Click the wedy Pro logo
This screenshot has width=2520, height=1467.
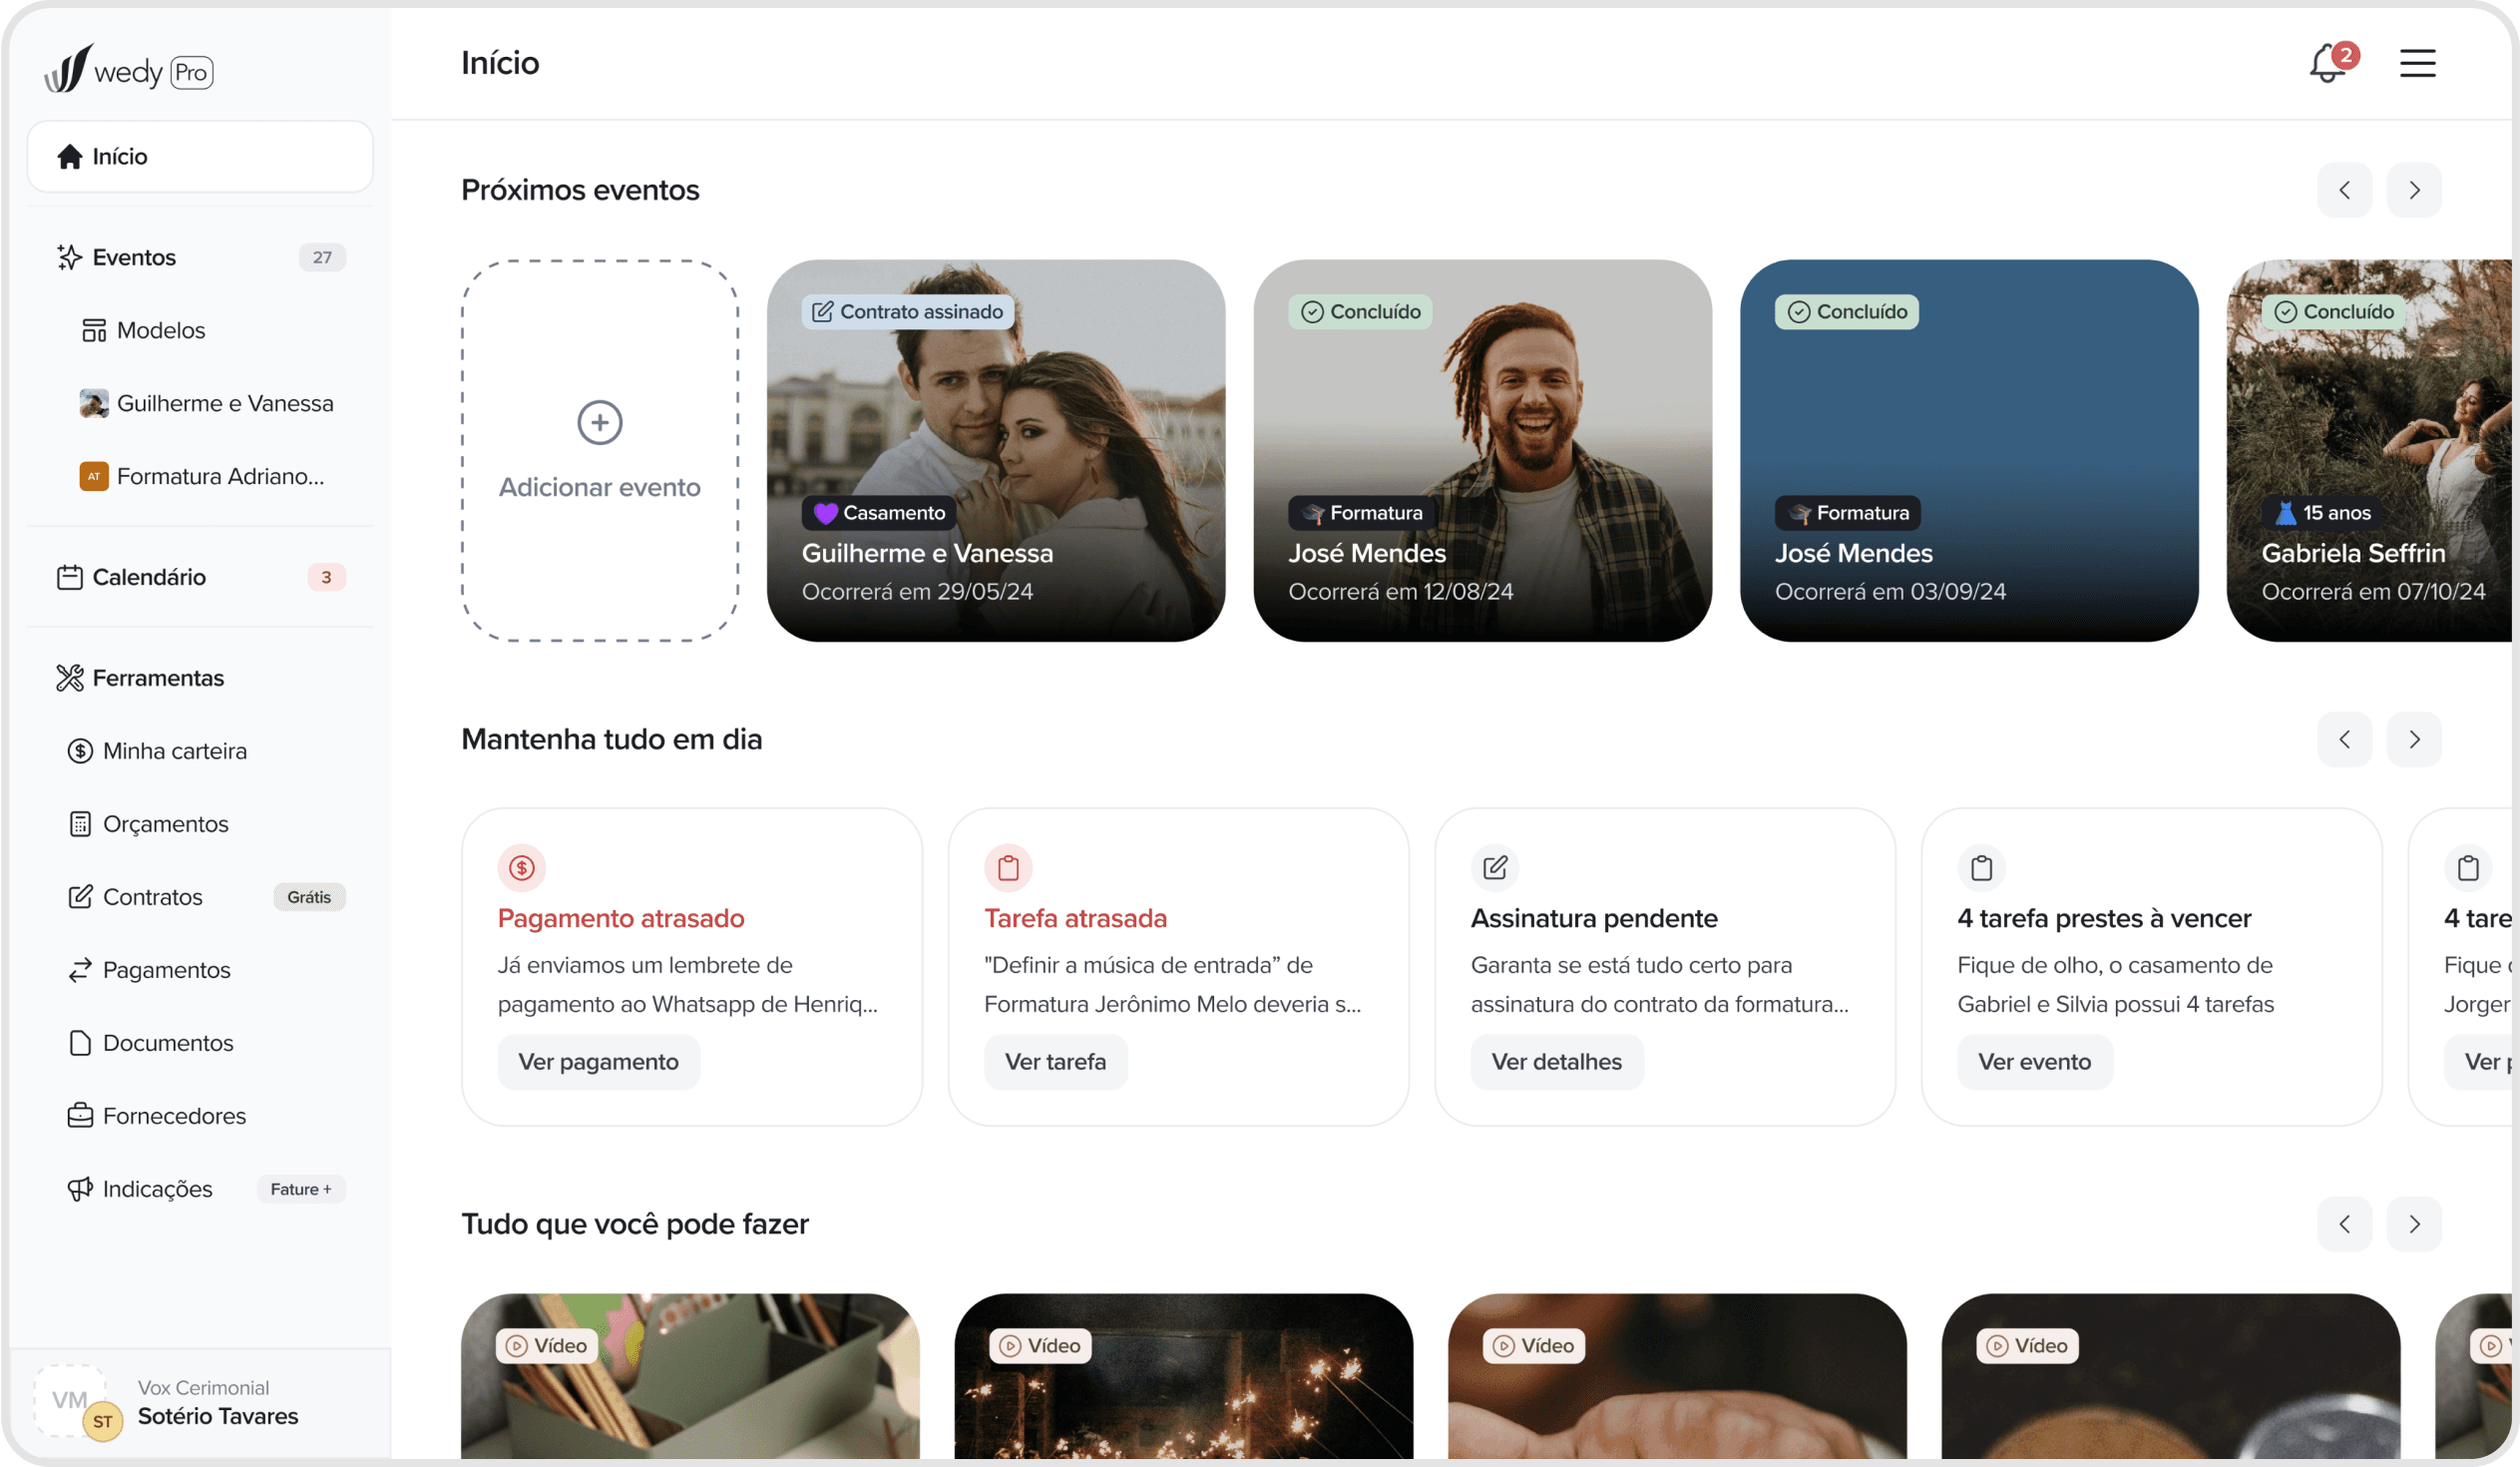[x=129, y=70]
